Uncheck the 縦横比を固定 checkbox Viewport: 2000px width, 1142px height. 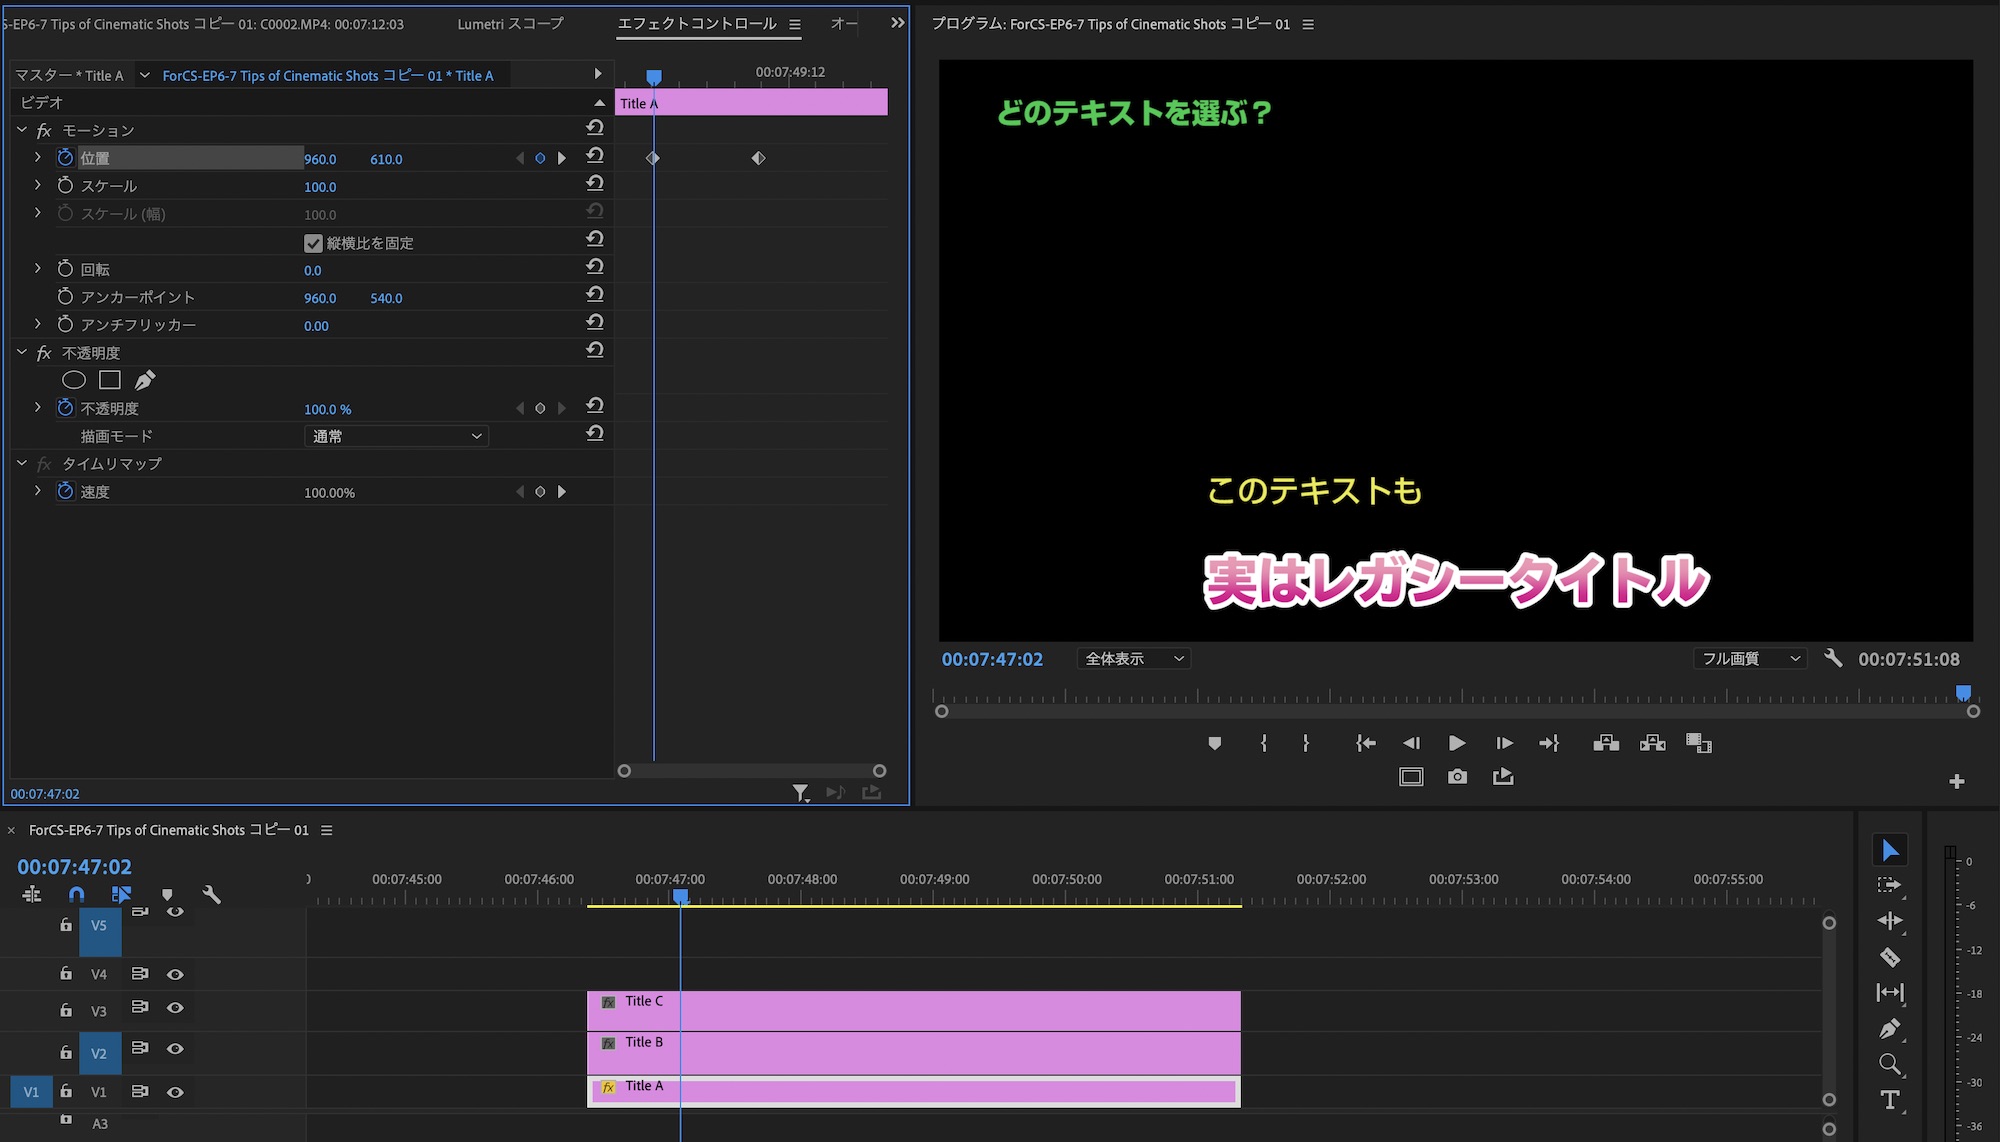[313, 243]
